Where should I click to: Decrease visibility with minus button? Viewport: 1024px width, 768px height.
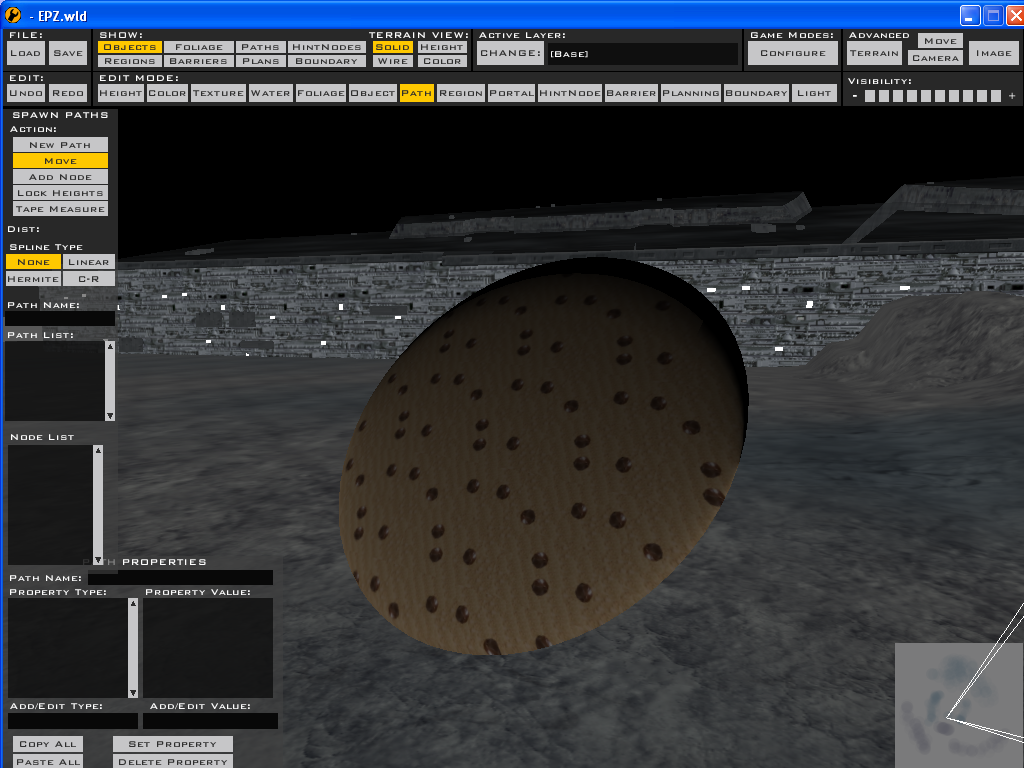pos(855,96)
